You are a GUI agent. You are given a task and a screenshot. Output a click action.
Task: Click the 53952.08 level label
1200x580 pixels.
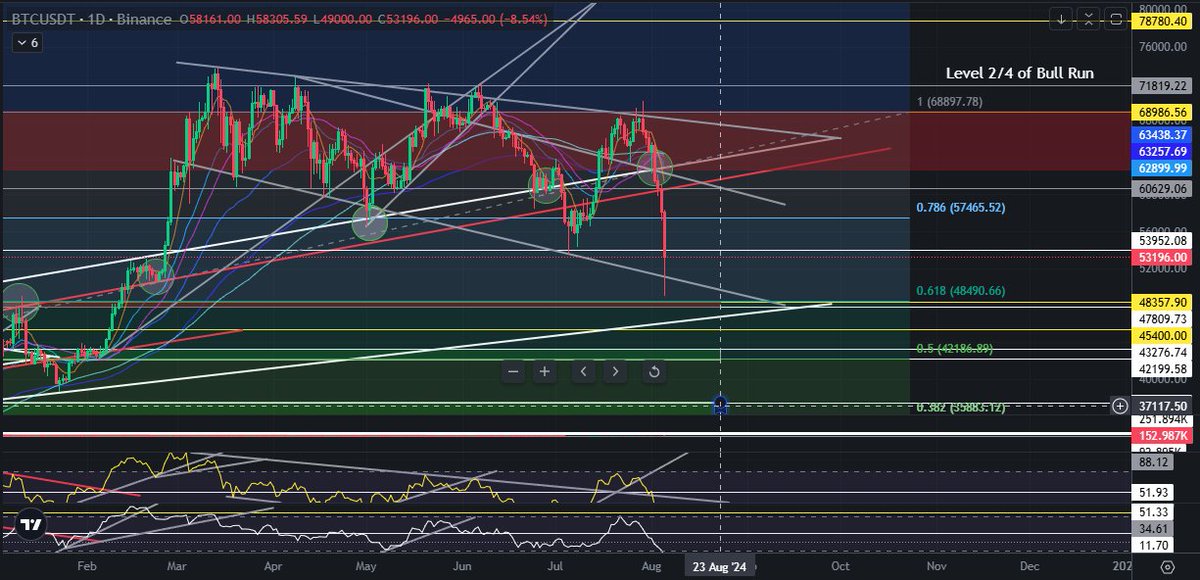click(1160, 241)
